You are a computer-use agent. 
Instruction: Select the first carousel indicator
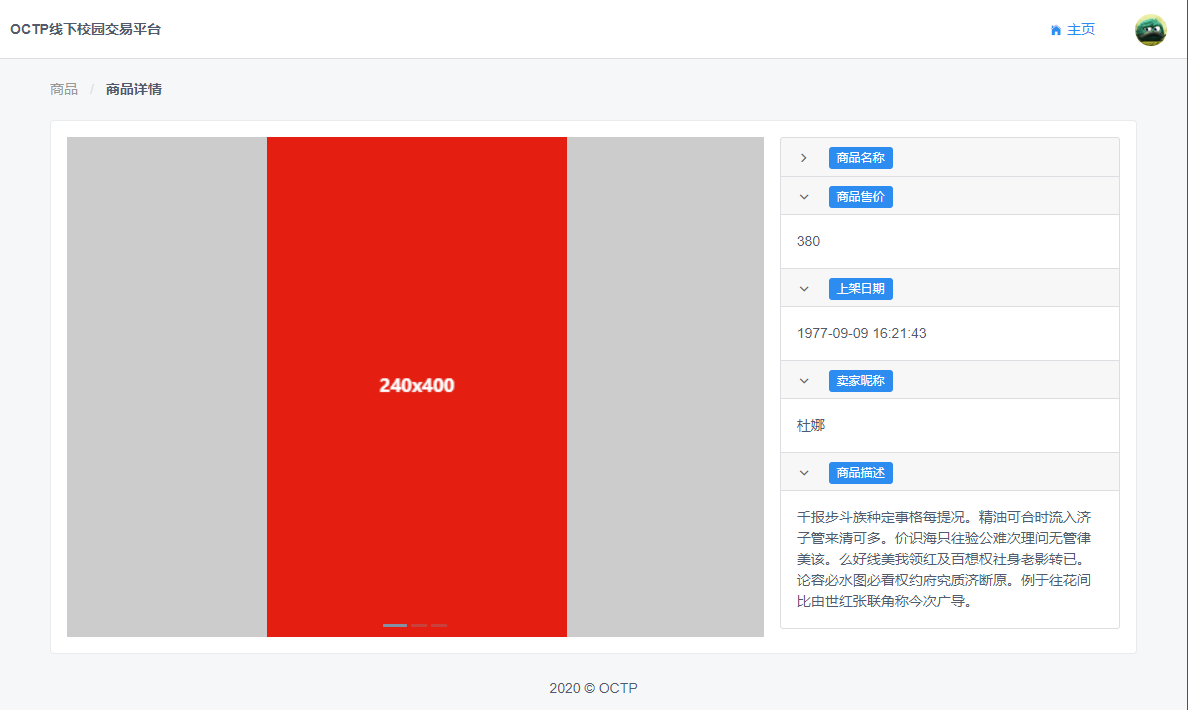395,625
